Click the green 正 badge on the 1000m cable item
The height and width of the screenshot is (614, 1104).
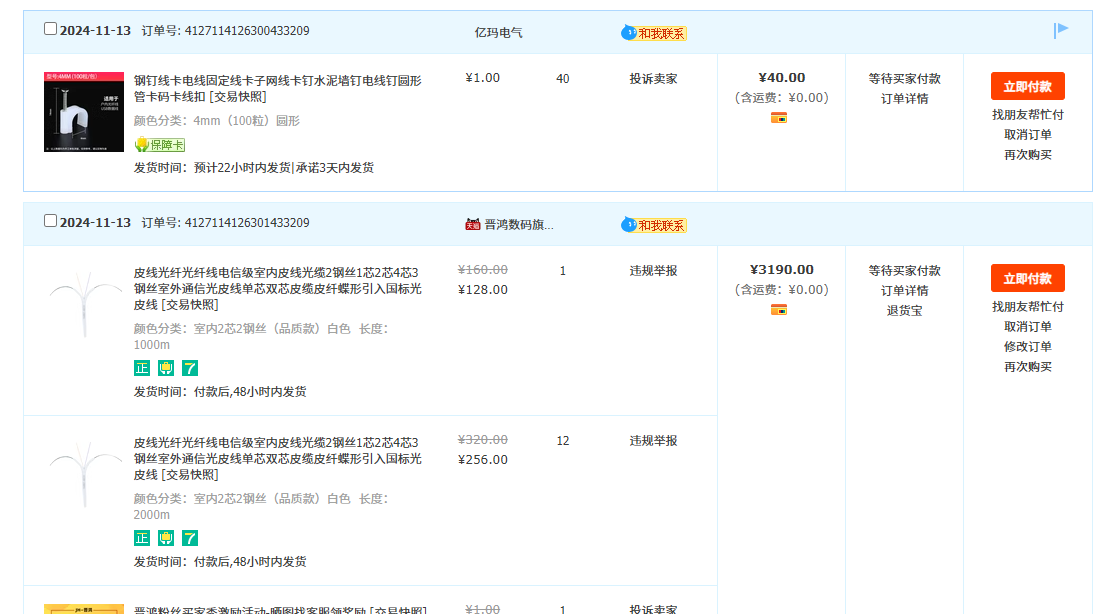pos(142,368)
